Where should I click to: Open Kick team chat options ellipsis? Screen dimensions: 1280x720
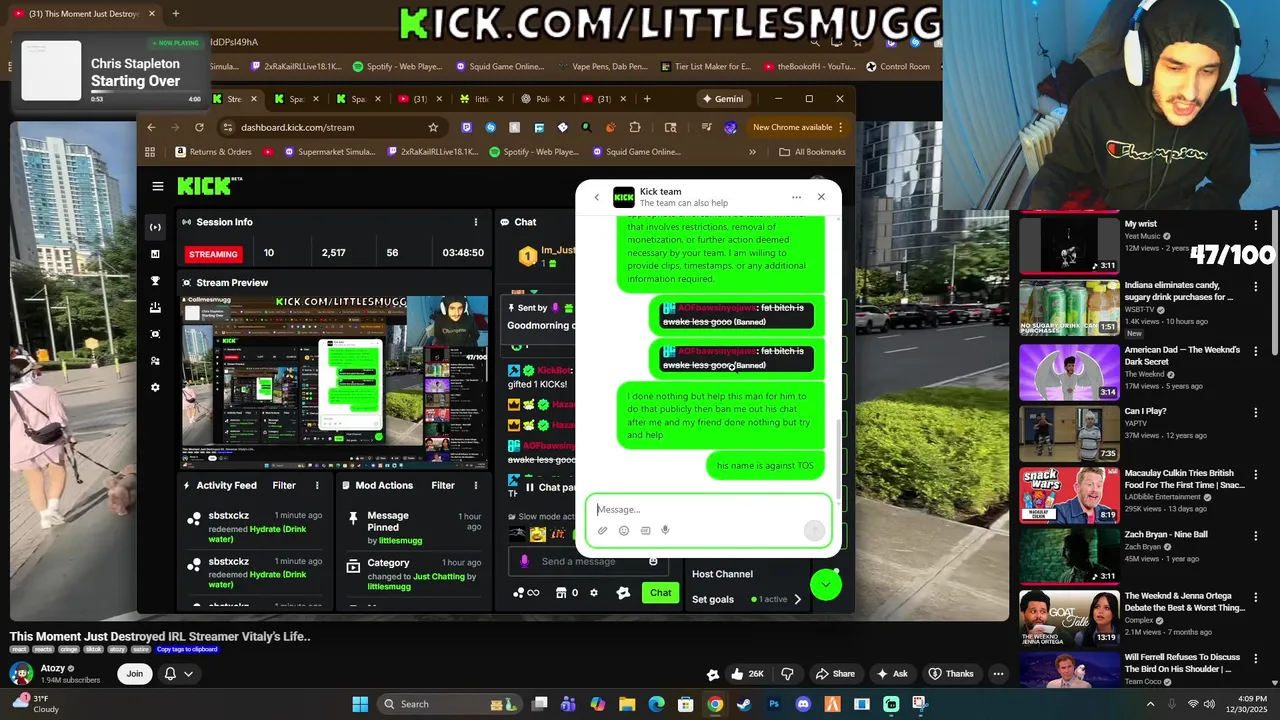796,197
